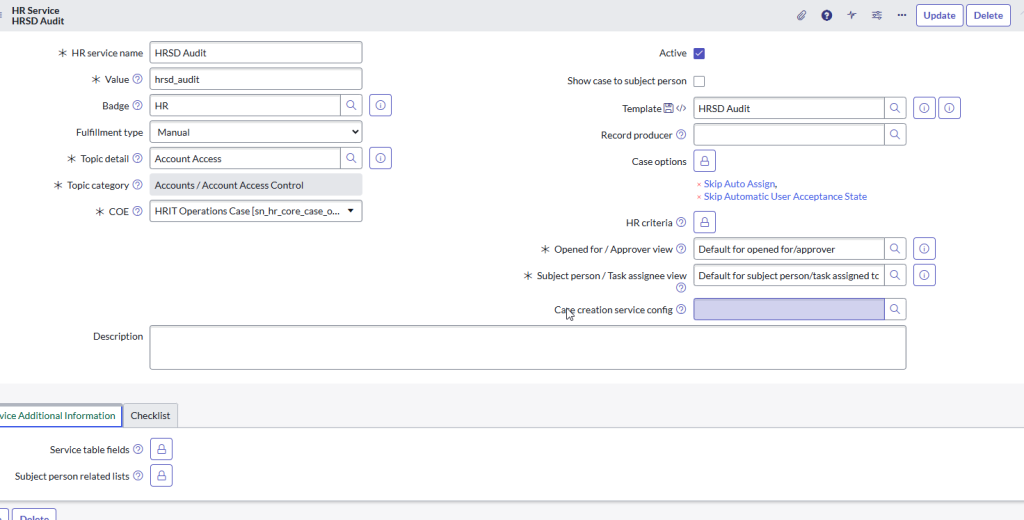The image size is (1024, 520).
Task: Unlock the Case options lock icon
Action: tap(704, 161)
